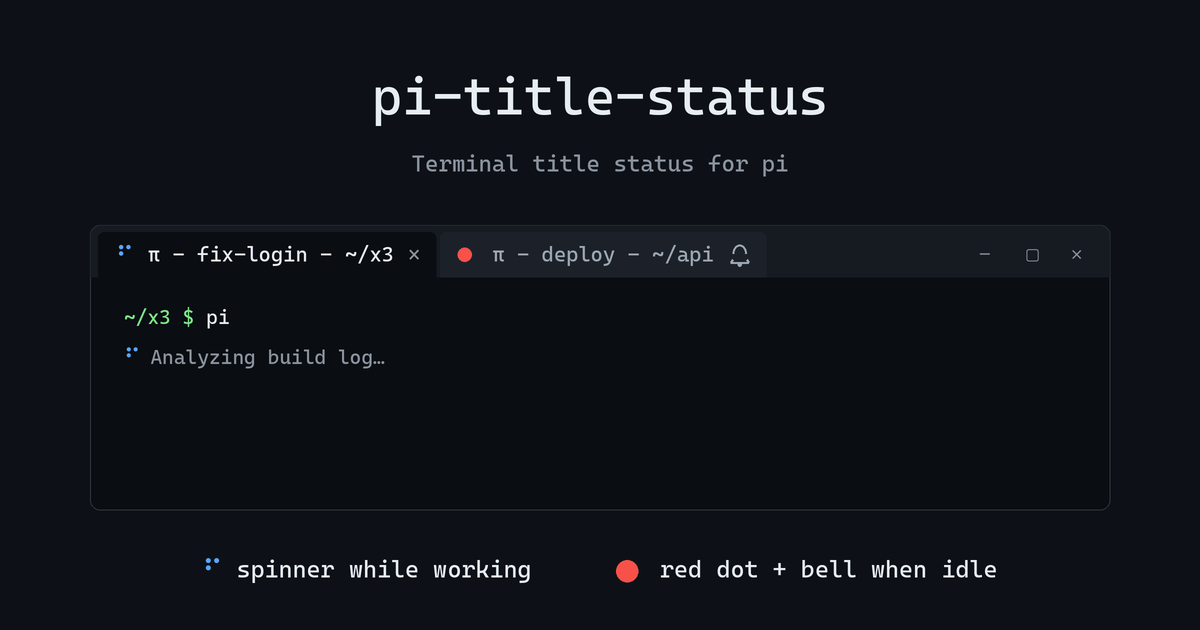Screen dimensions: 1200x630
Task: Close the terminal window
Action: pyautogui.click(x=1076, y=255)
